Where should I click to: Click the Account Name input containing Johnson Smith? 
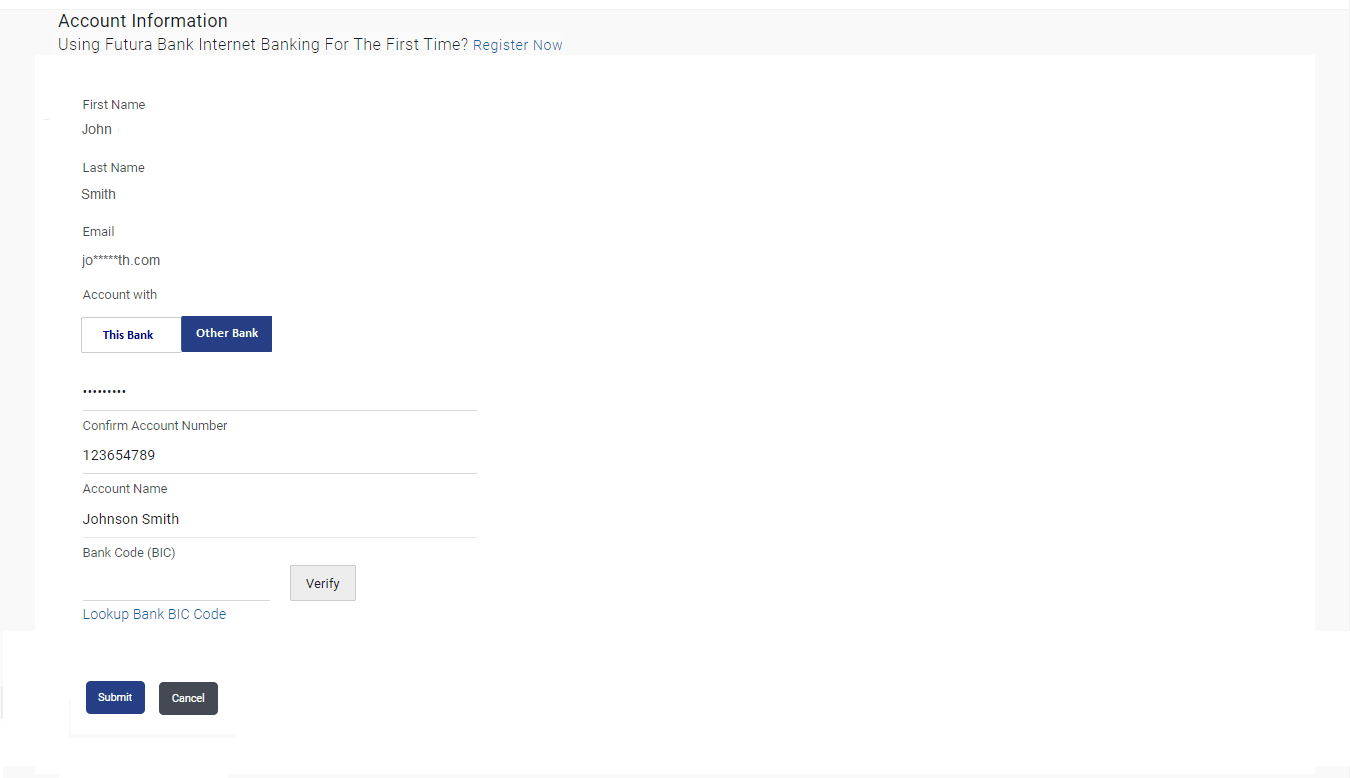(279, 519)
